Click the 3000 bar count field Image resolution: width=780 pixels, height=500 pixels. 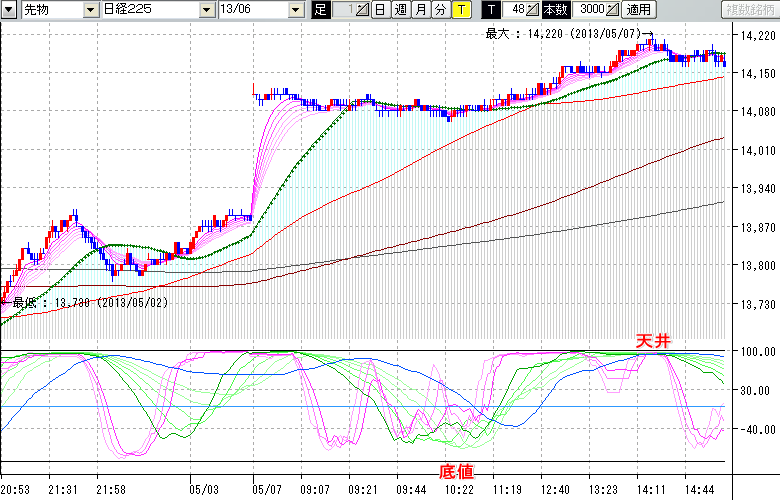[586, 10]
